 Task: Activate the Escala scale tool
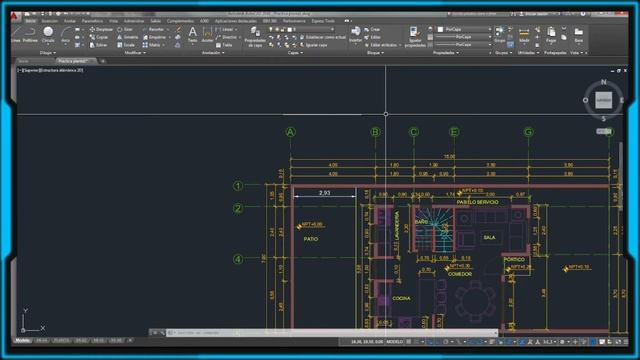pyautogui.click(x=126, y=45)
